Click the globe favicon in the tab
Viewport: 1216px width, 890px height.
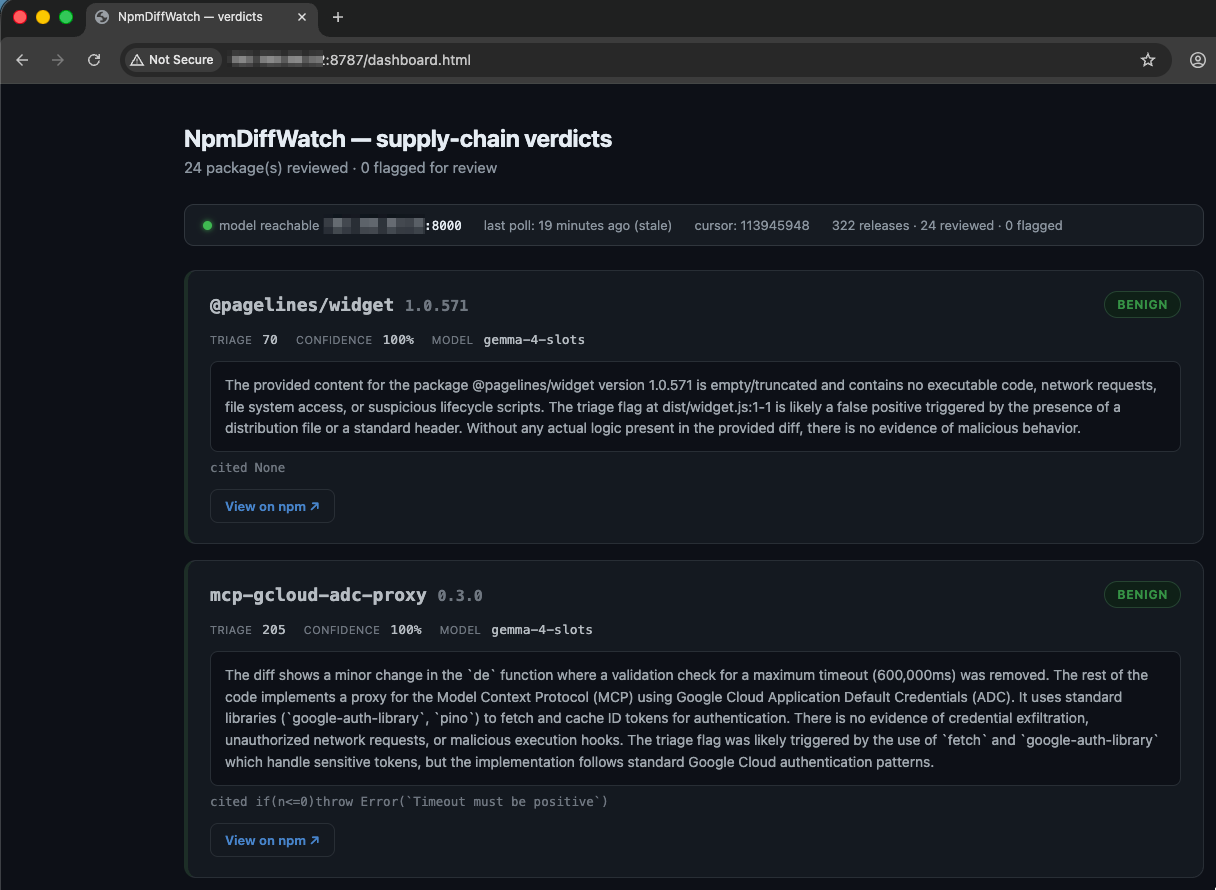[x=101, y=17]
